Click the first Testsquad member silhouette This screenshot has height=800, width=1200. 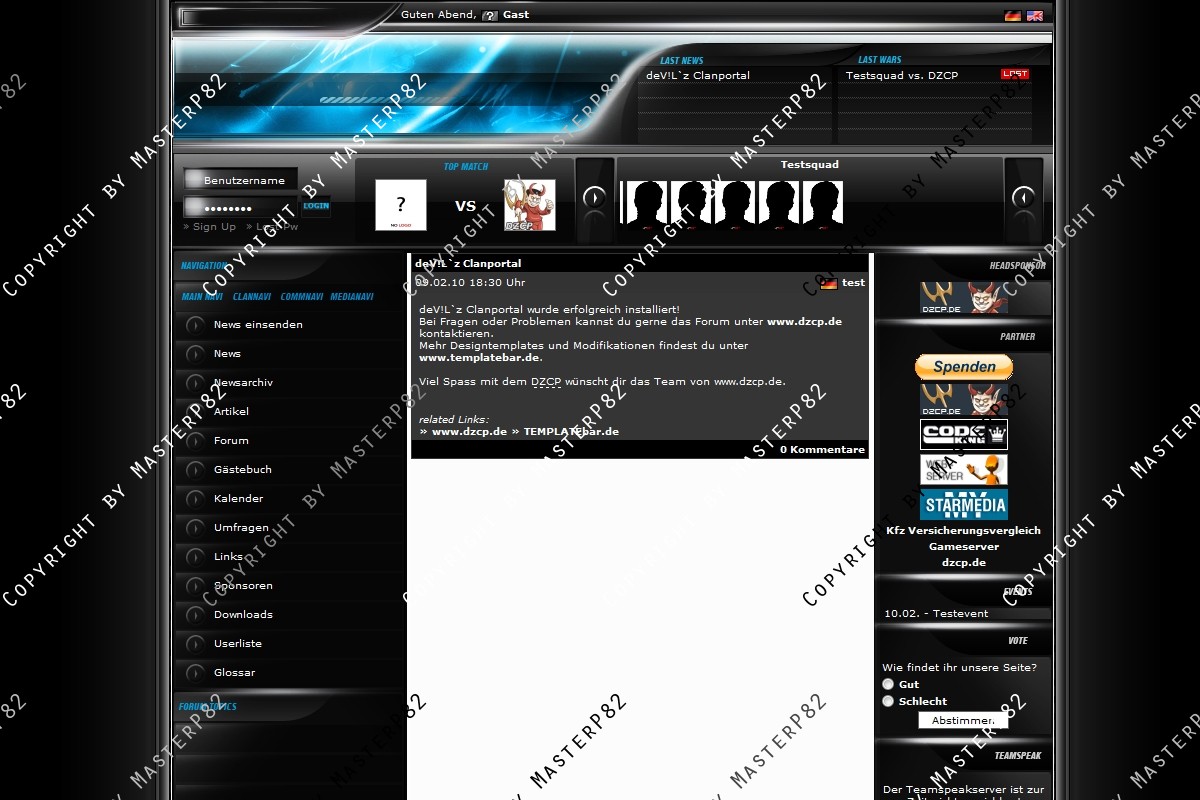645,204
